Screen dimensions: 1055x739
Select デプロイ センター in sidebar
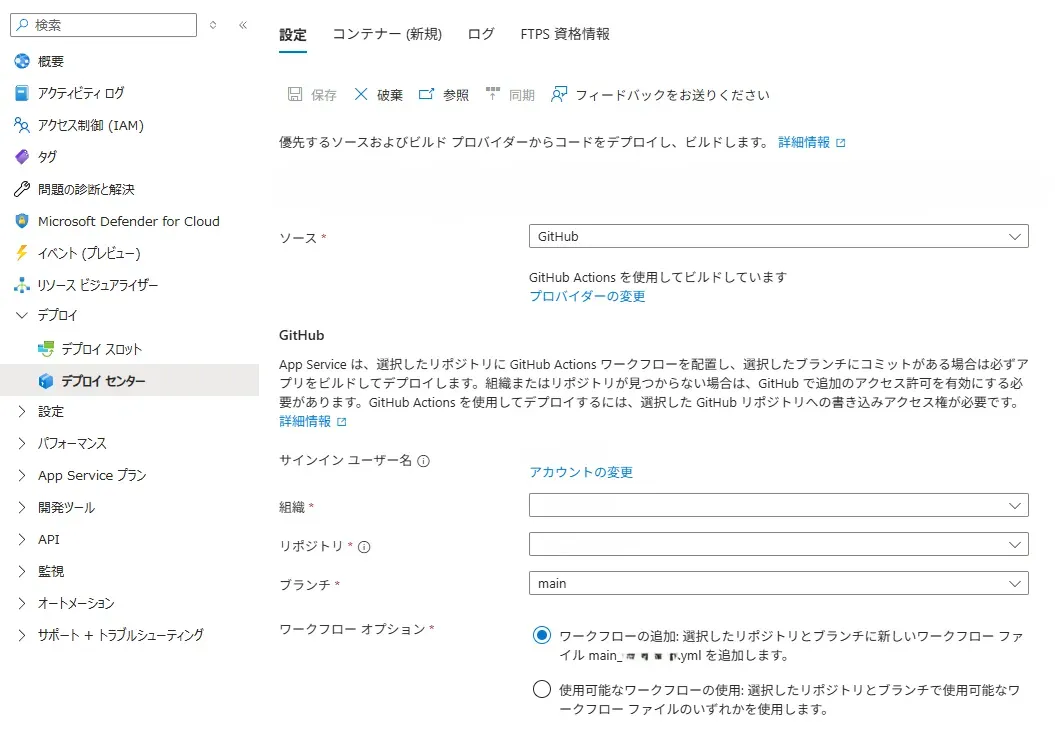(x=129, y=381)
